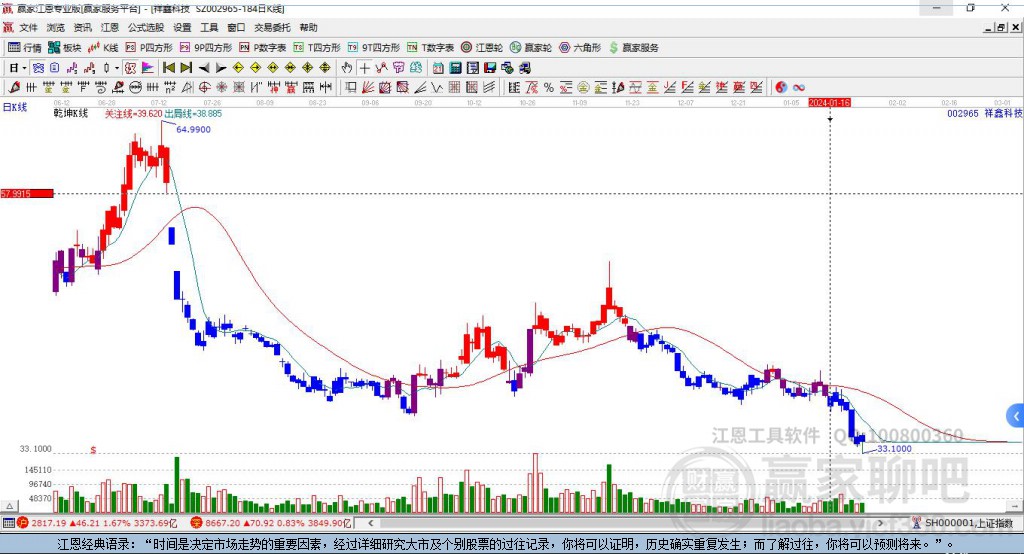Image resolution: width=1024 pixels, height=554 pixels.
Task: Select the hand pan tool
Action: tap(347, 67)
